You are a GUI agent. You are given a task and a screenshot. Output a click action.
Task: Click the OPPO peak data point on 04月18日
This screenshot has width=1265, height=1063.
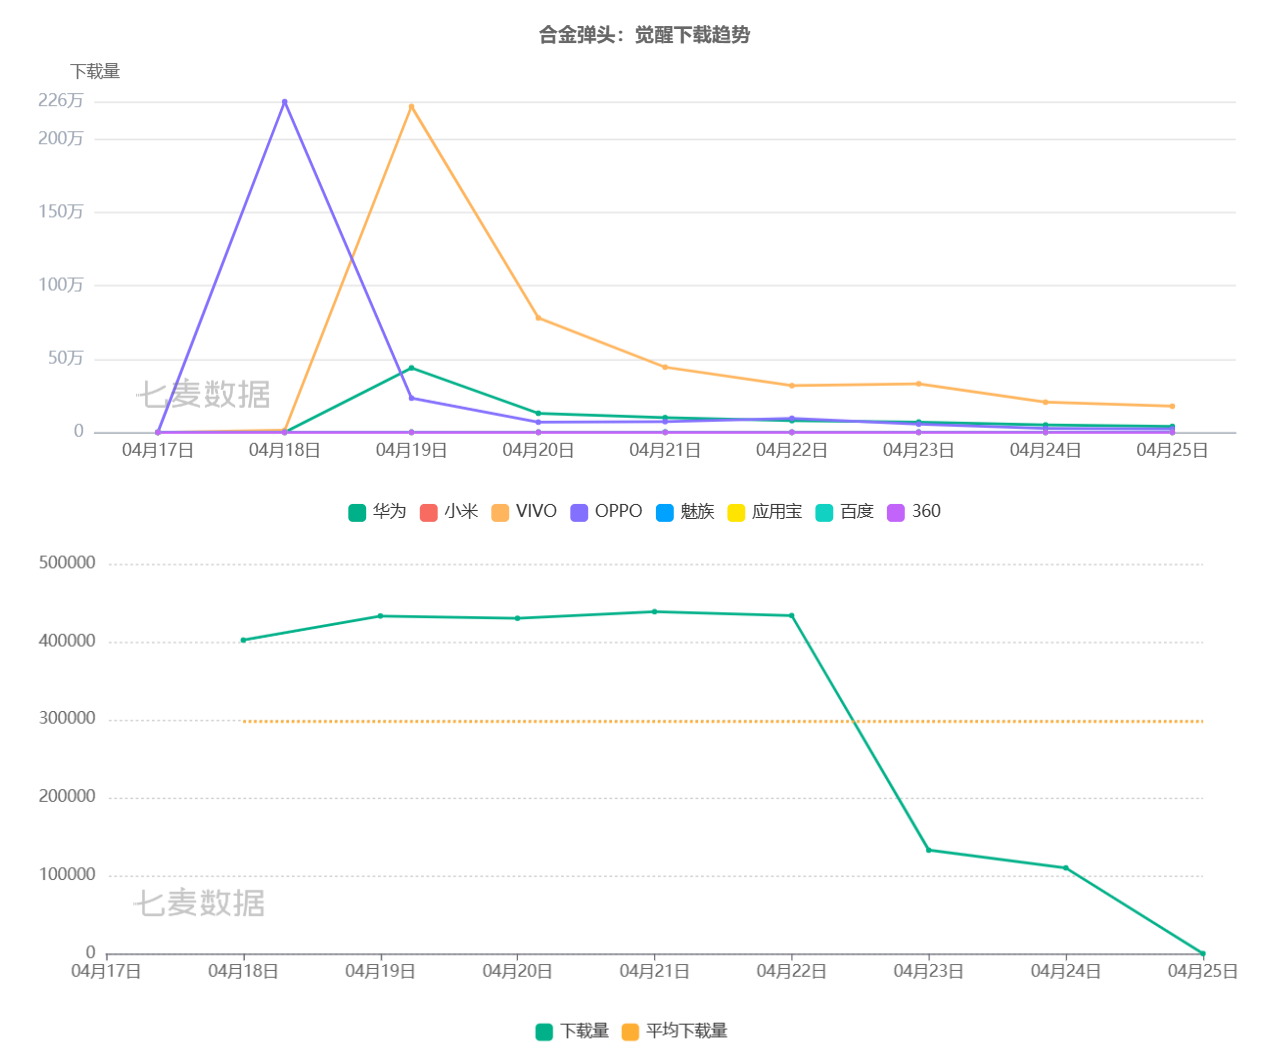[x=285, y=100]
